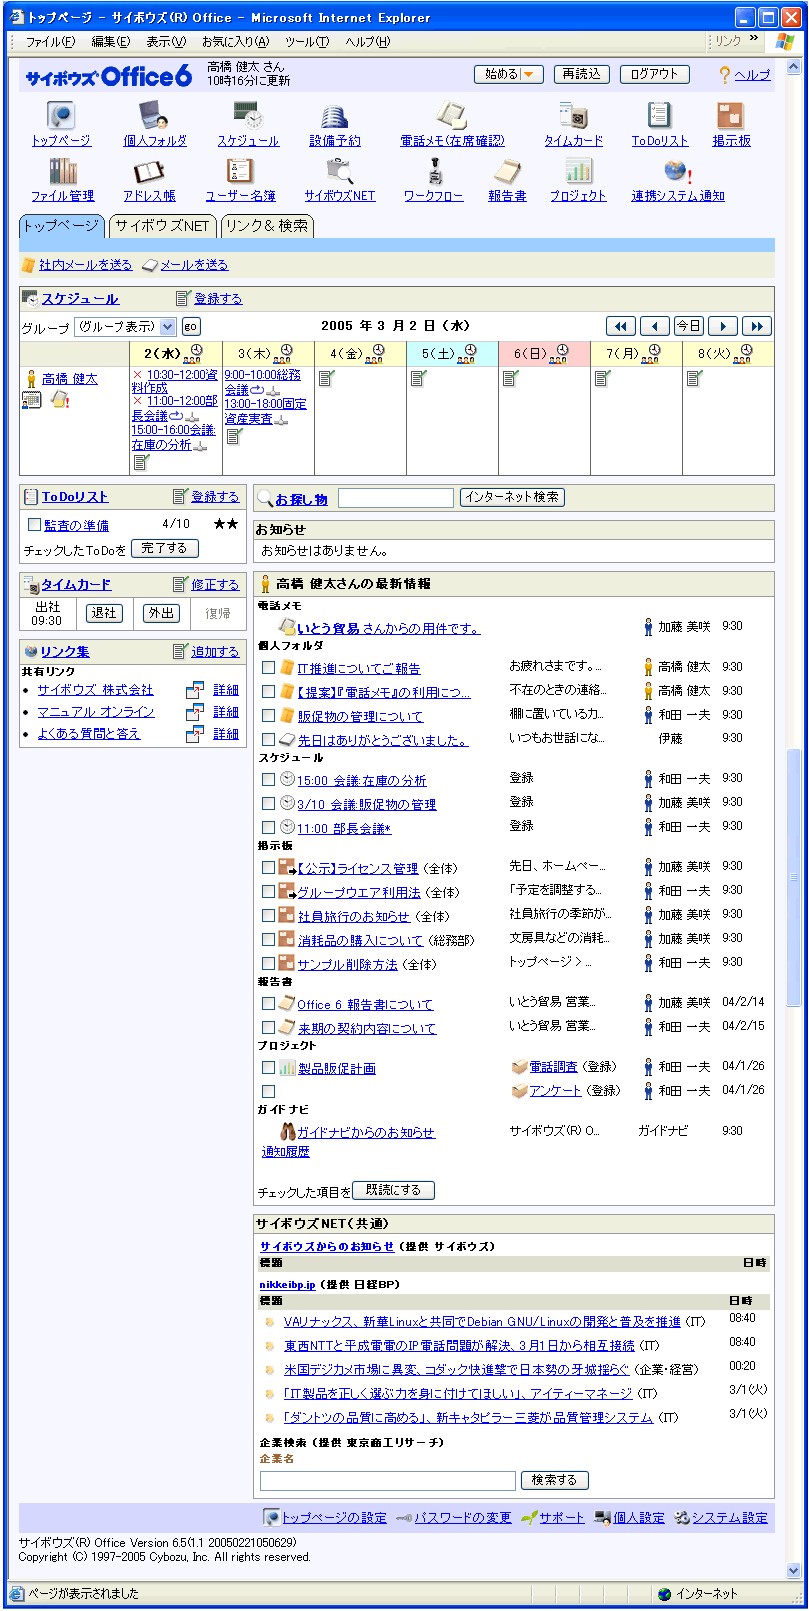Screen dimensions: 809x1611
Task: Open the ファイル管理 file management icon
Action: [x=62, y=171]
